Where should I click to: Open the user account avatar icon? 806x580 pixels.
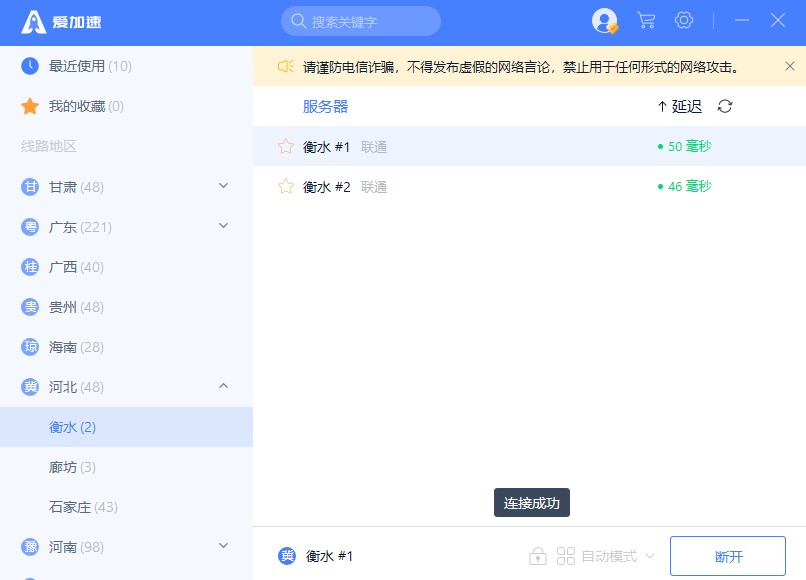(604, 21)
